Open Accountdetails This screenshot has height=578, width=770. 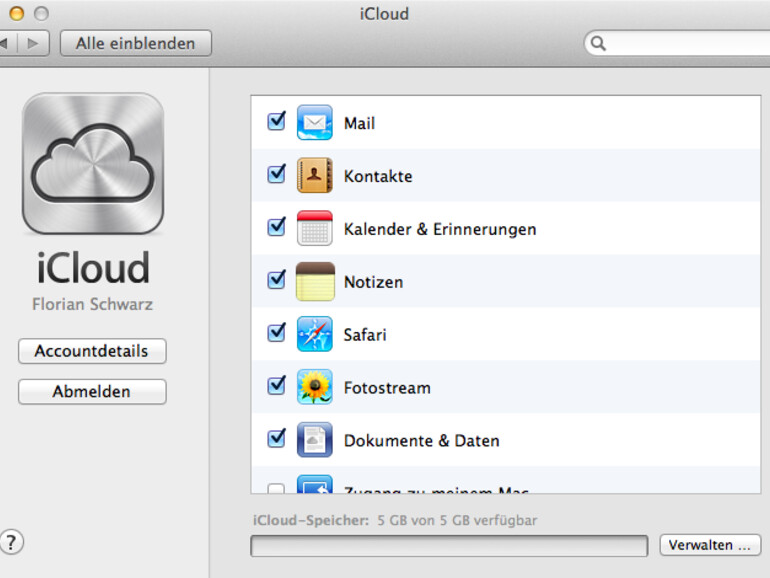point(92,351)
